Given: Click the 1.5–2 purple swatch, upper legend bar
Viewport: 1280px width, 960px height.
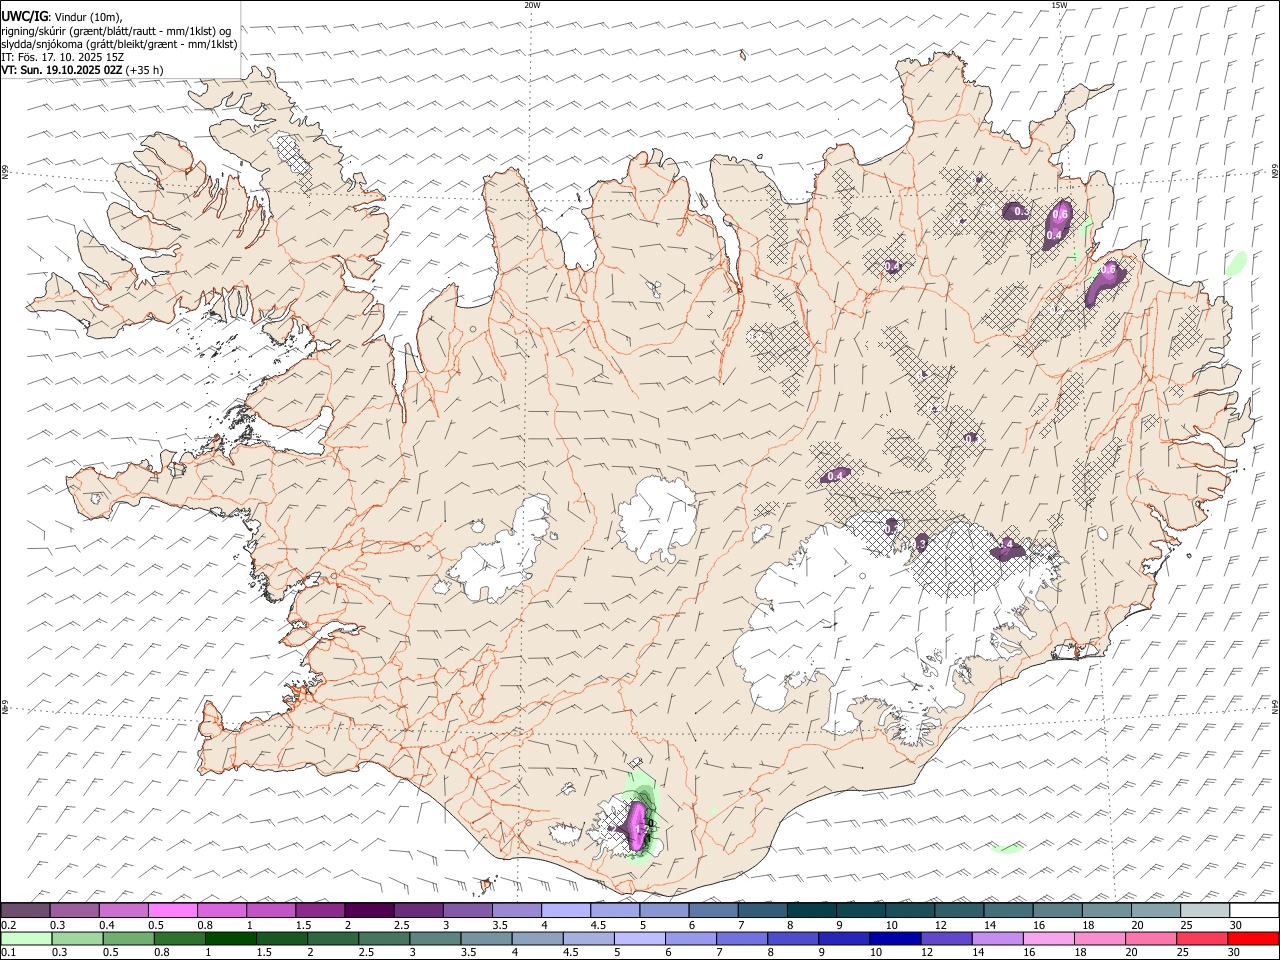Looking at the screenshot, I should 320,910.
